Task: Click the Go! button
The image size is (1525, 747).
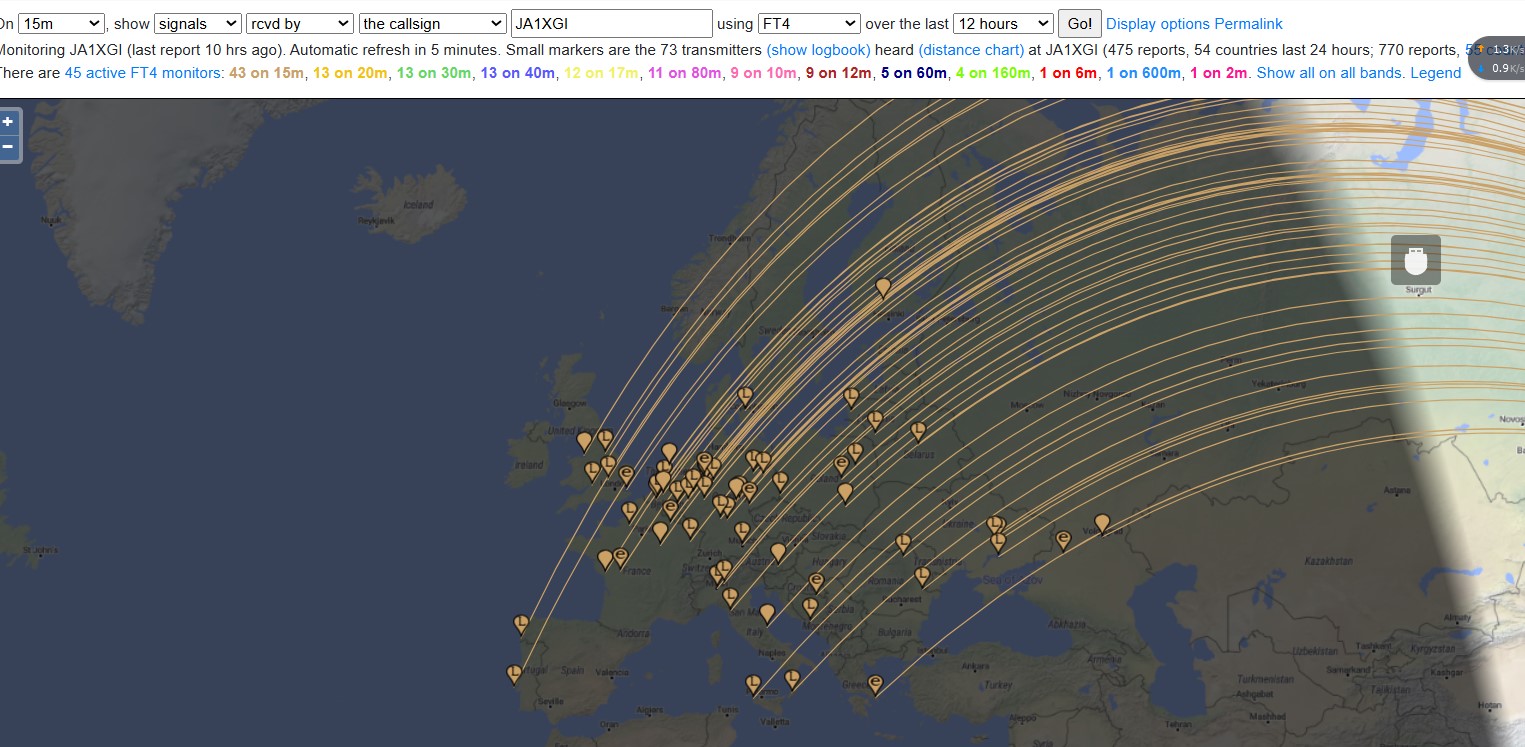Action: point(1080,23)
